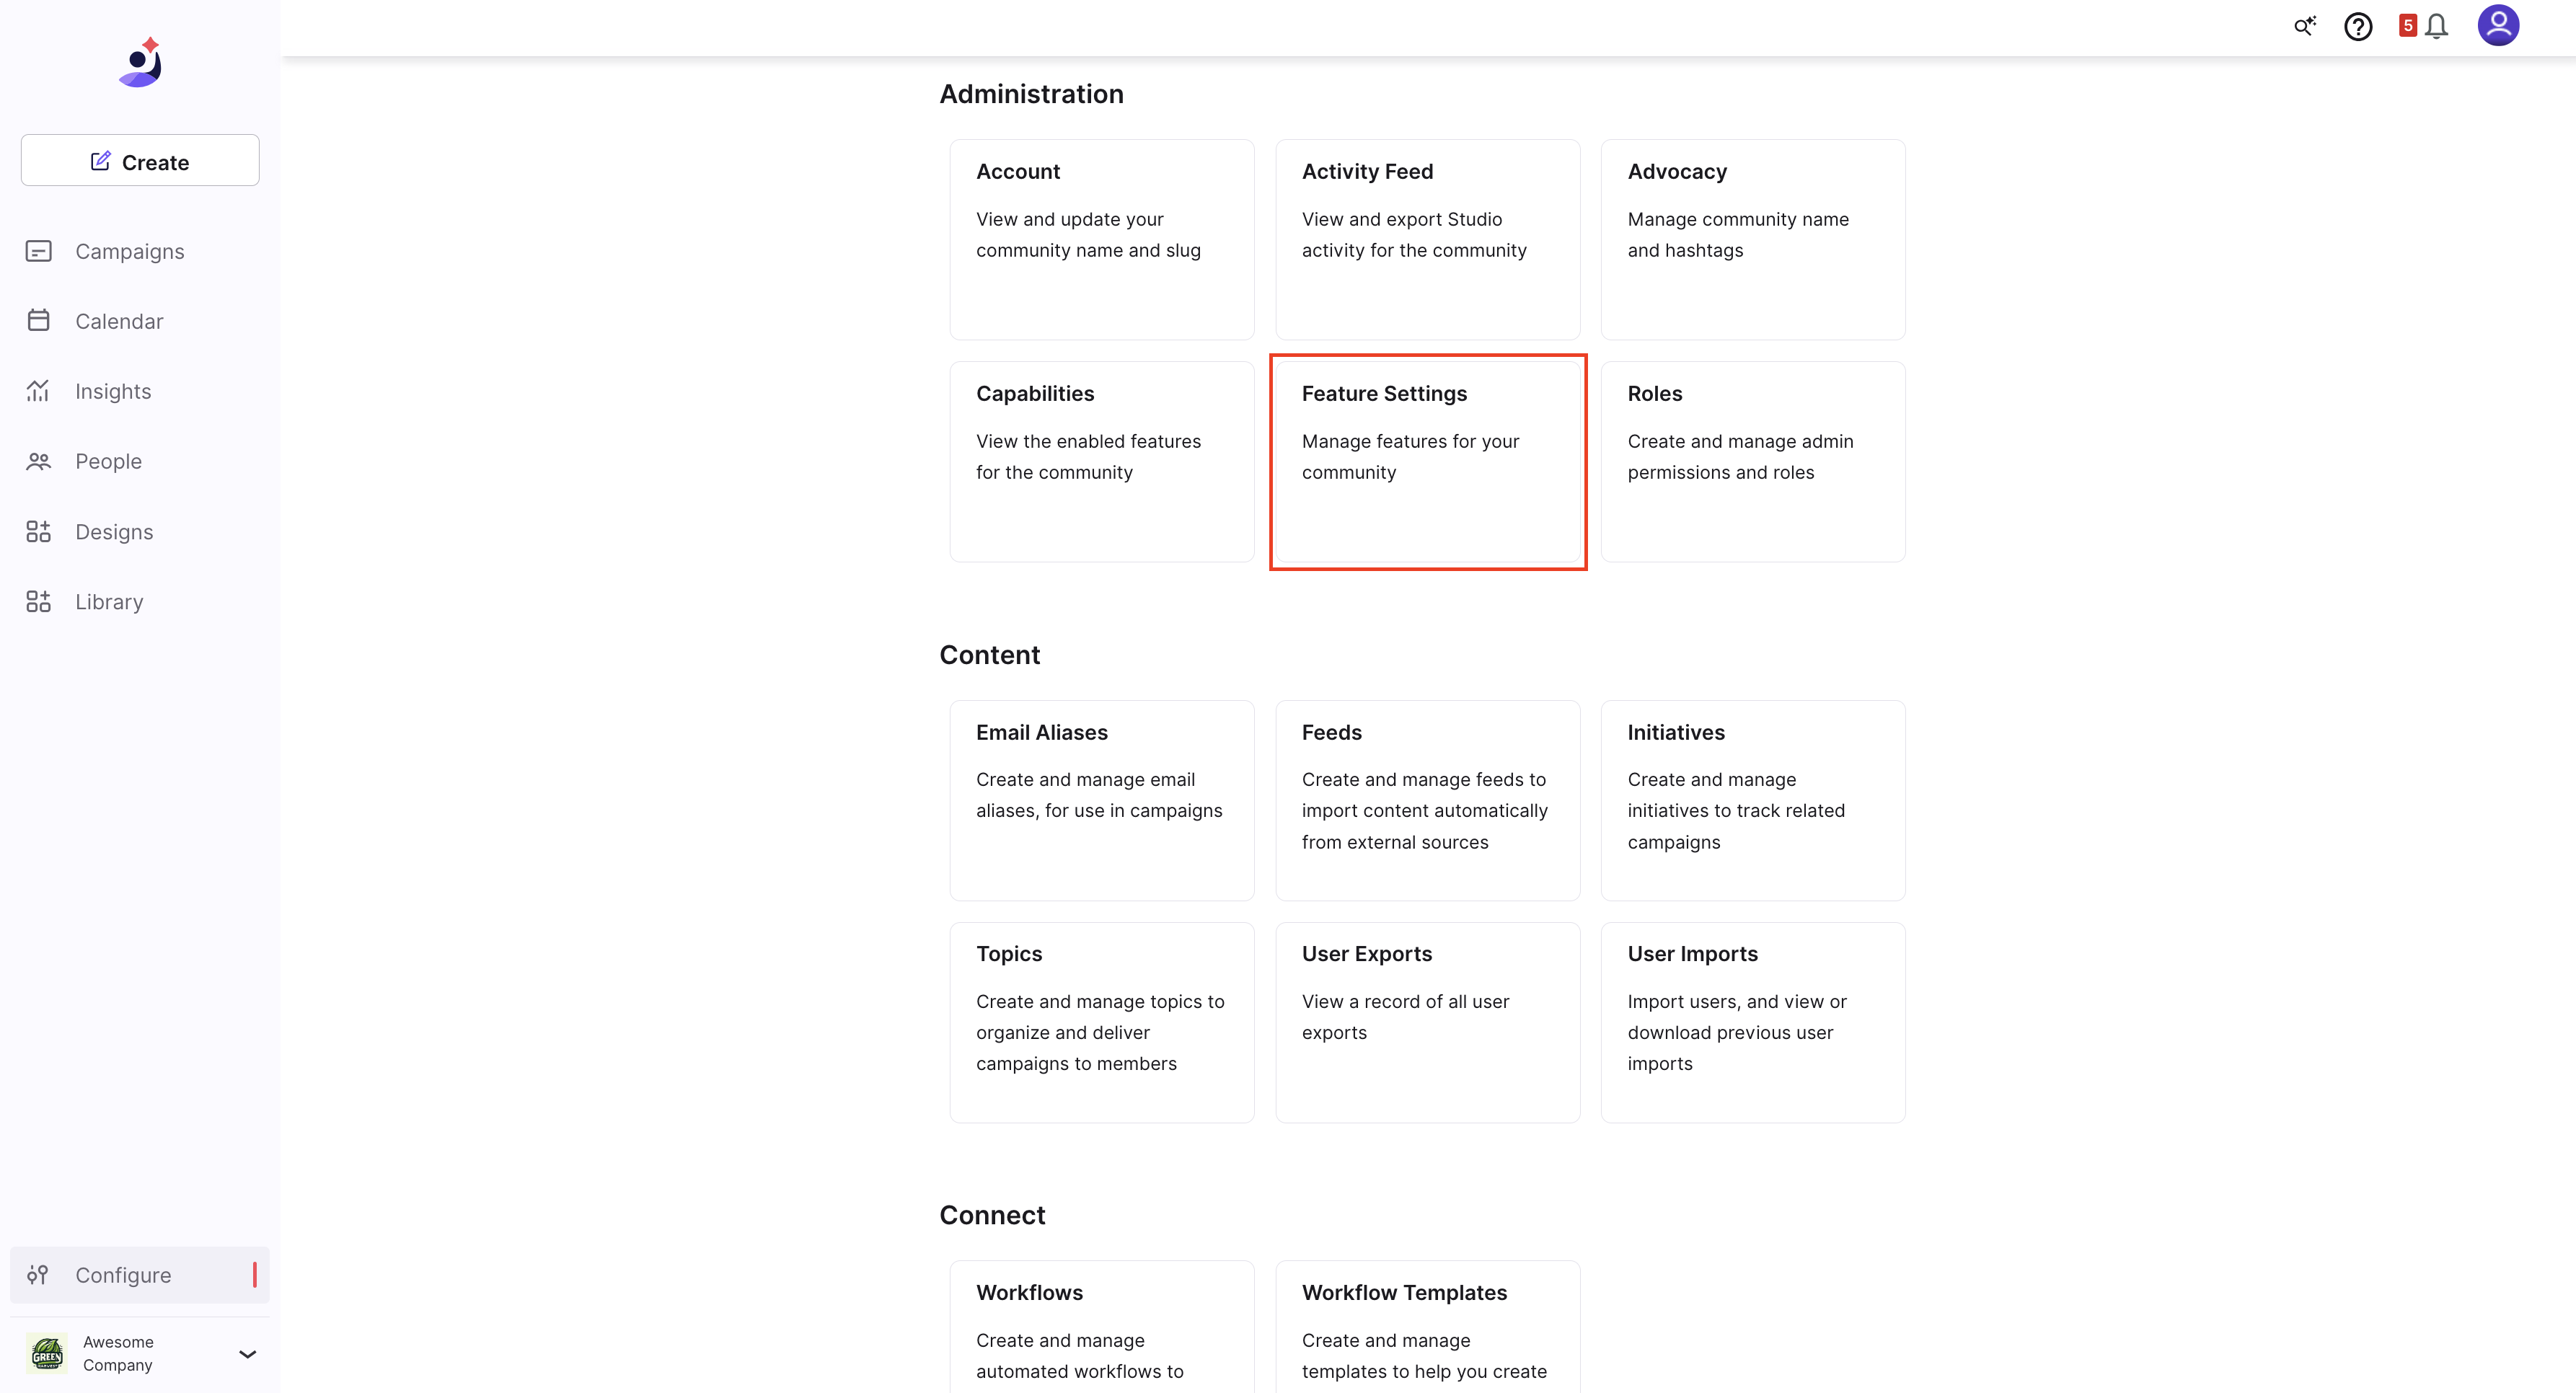The height and width of the screenshot is (1393, 2576).
Task: Open the user profile avatar
Action: click(2498, 26)
